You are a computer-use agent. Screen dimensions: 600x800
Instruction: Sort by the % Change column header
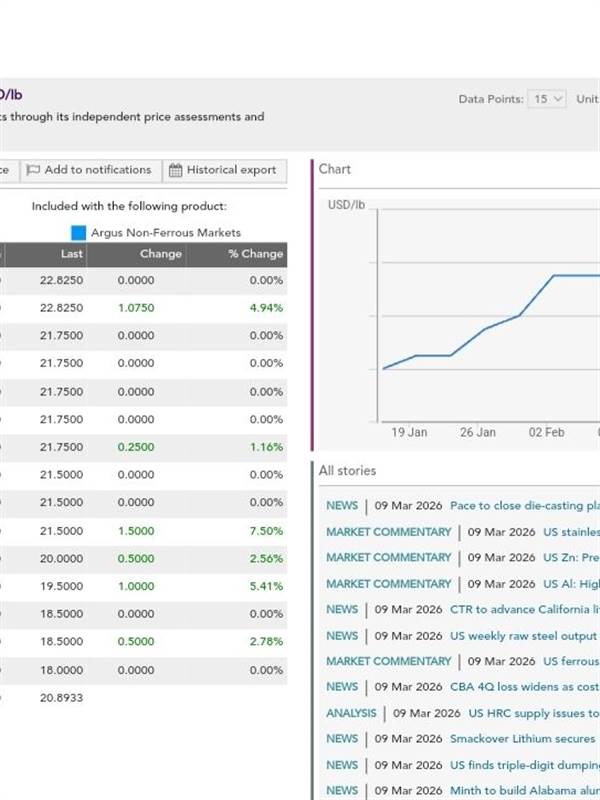pyautogui.click(x=255, y=254)
